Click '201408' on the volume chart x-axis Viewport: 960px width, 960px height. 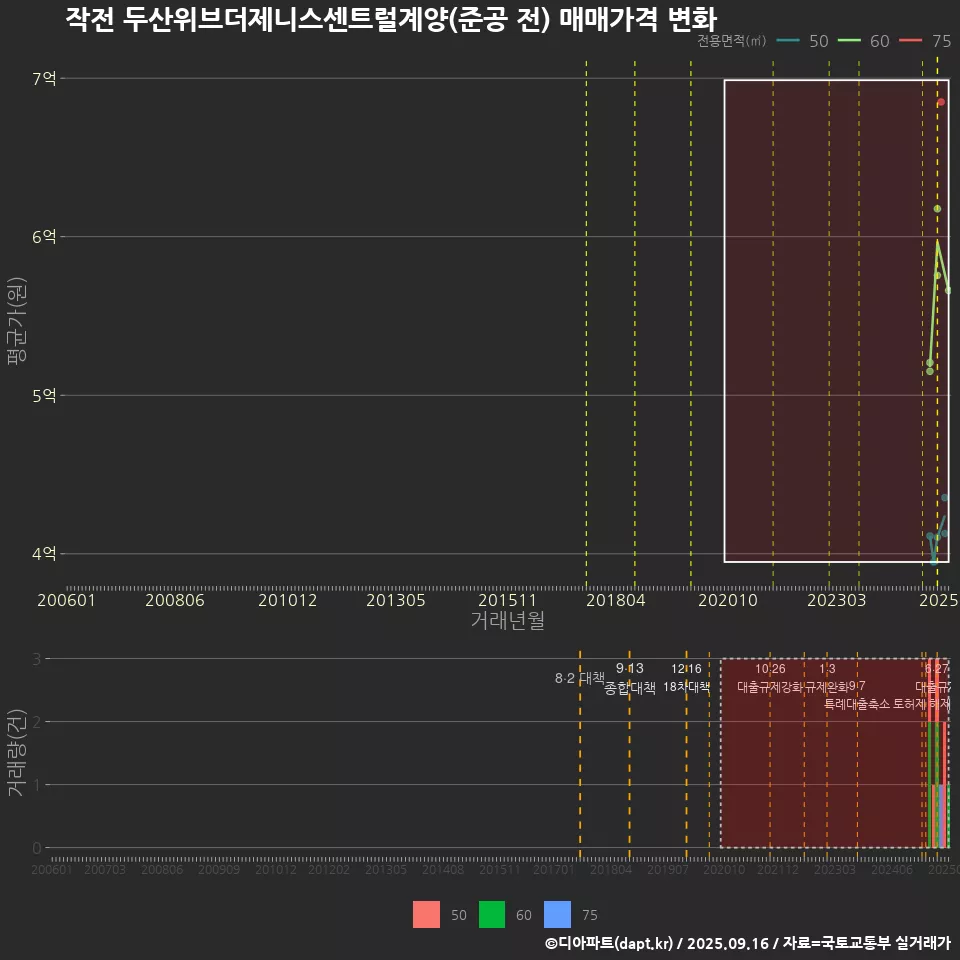point(443,869)
